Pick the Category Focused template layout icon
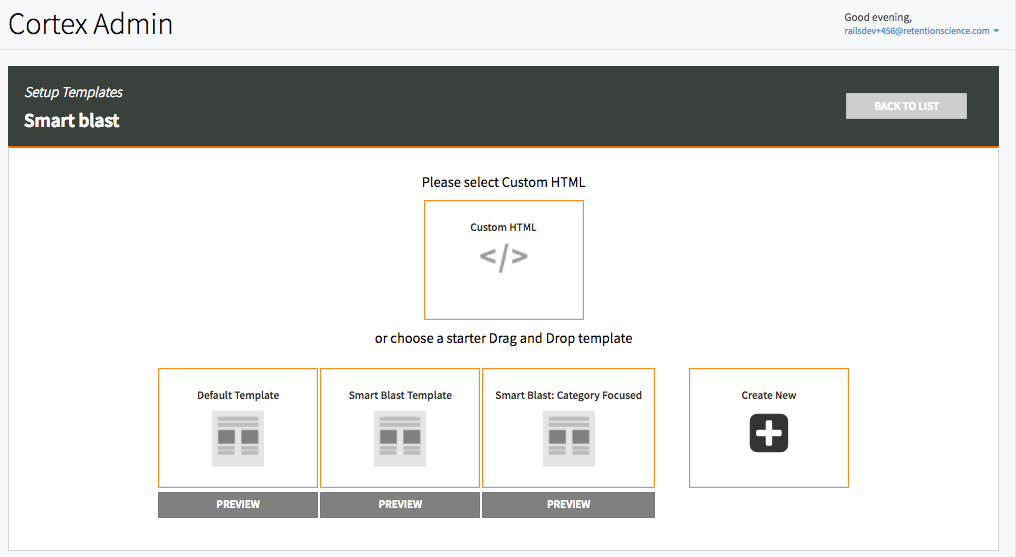Viewport: 1016px width, 557px height. pos(568,440)
